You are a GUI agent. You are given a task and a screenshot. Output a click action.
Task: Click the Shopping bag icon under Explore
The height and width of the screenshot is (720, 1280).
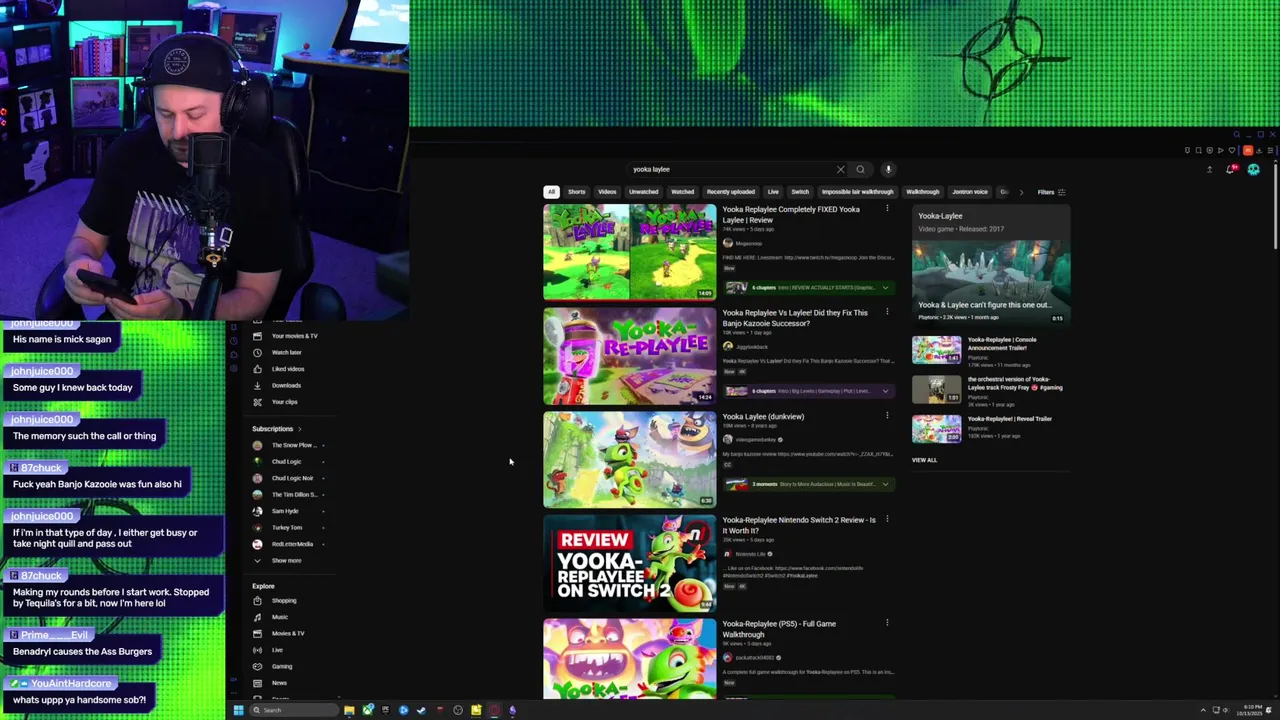pyautogui.click(x=257, y=601)
